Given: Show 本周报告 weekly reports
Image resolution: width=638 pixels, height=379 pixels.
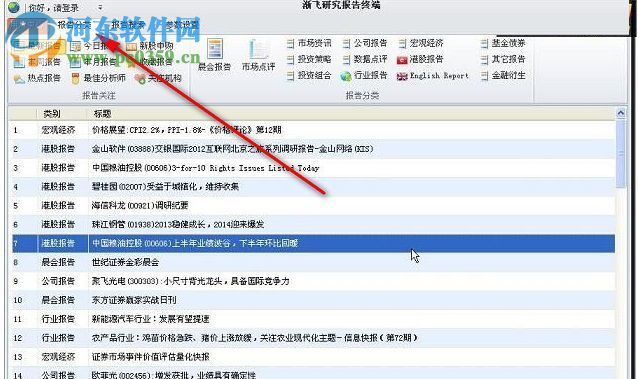Looking at the screenshot, I should [38, 62].
